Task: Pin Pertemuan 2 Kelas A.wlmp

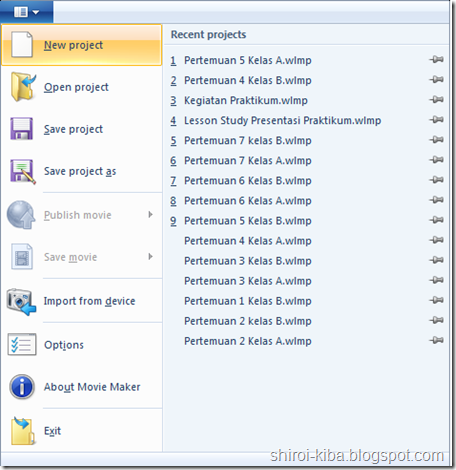Action: point(436,340)
